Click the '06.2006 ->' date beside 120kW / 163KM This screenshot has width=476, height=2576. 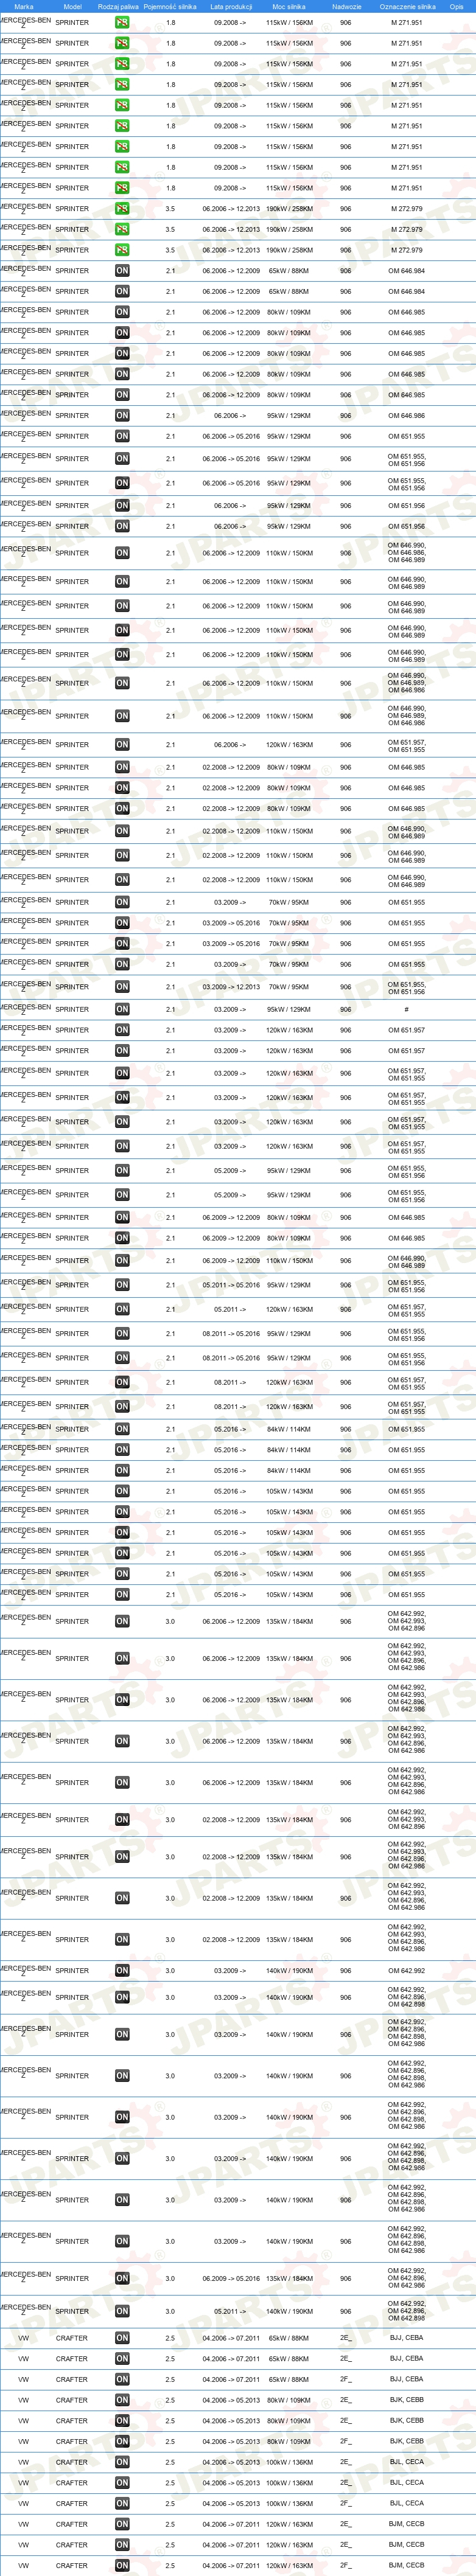pyautogui.click(x=230, y=745)
